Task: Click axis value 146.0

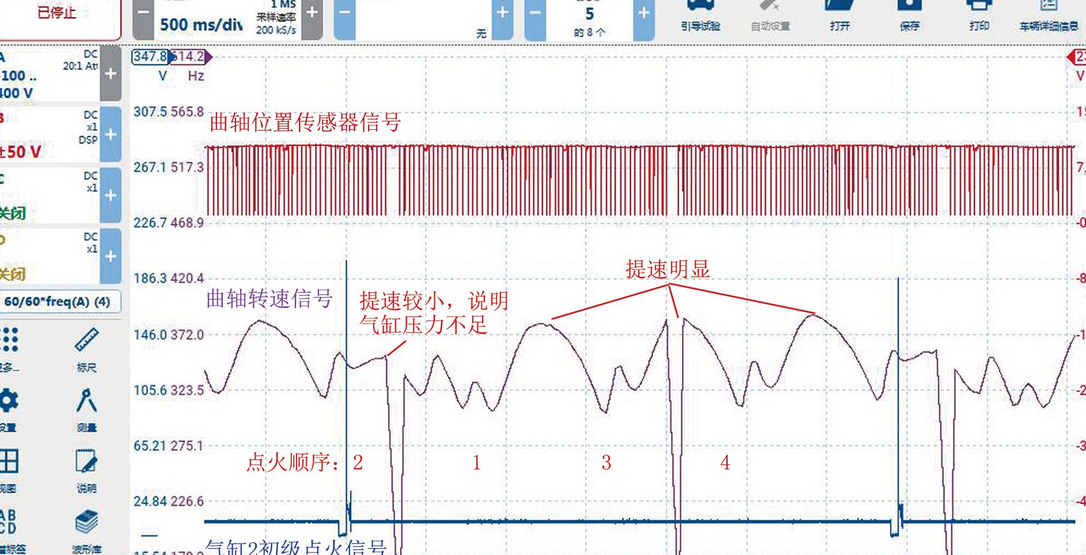Action: click(x=150, y=335)
